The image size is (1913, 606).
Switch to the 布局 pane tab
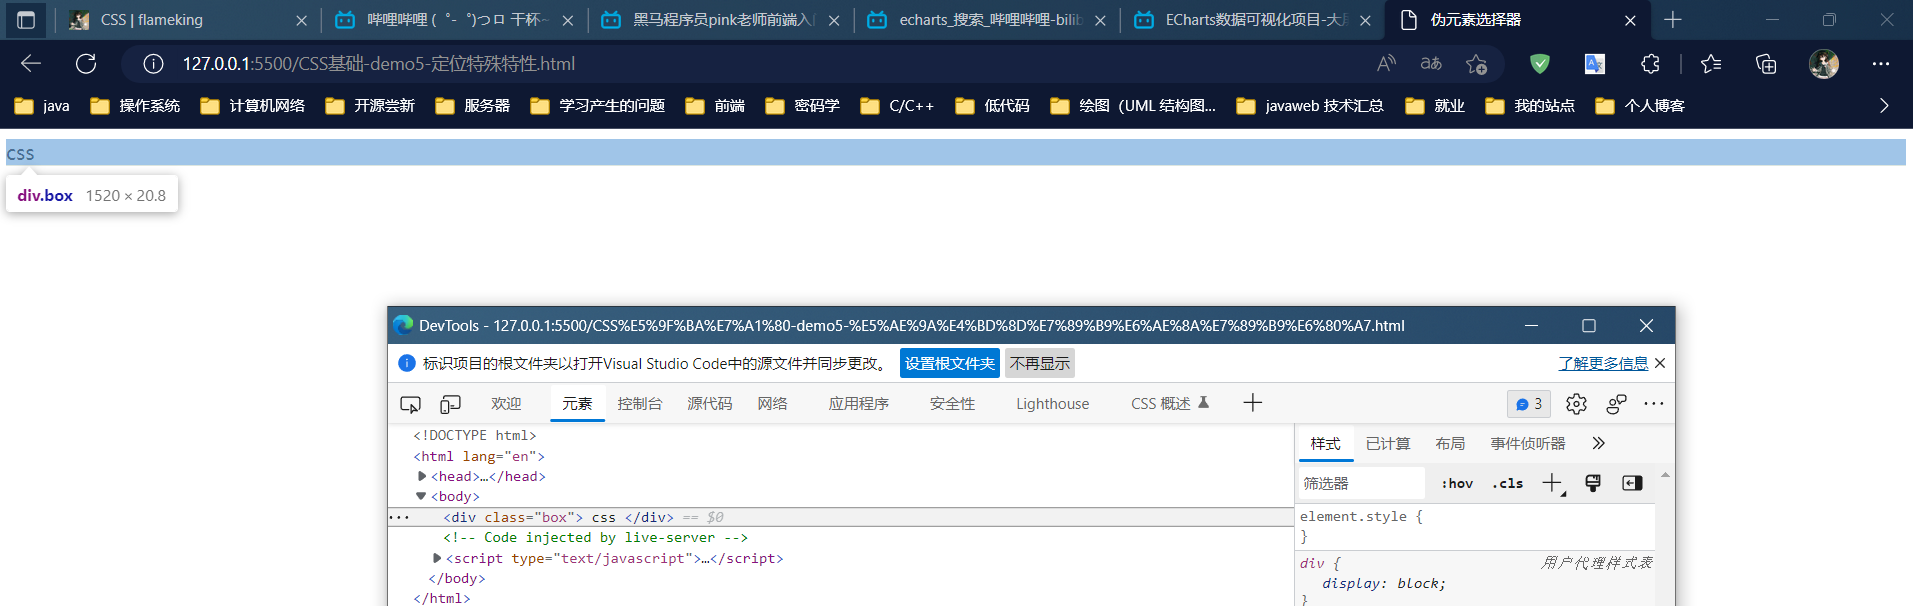coord(1450,444)
